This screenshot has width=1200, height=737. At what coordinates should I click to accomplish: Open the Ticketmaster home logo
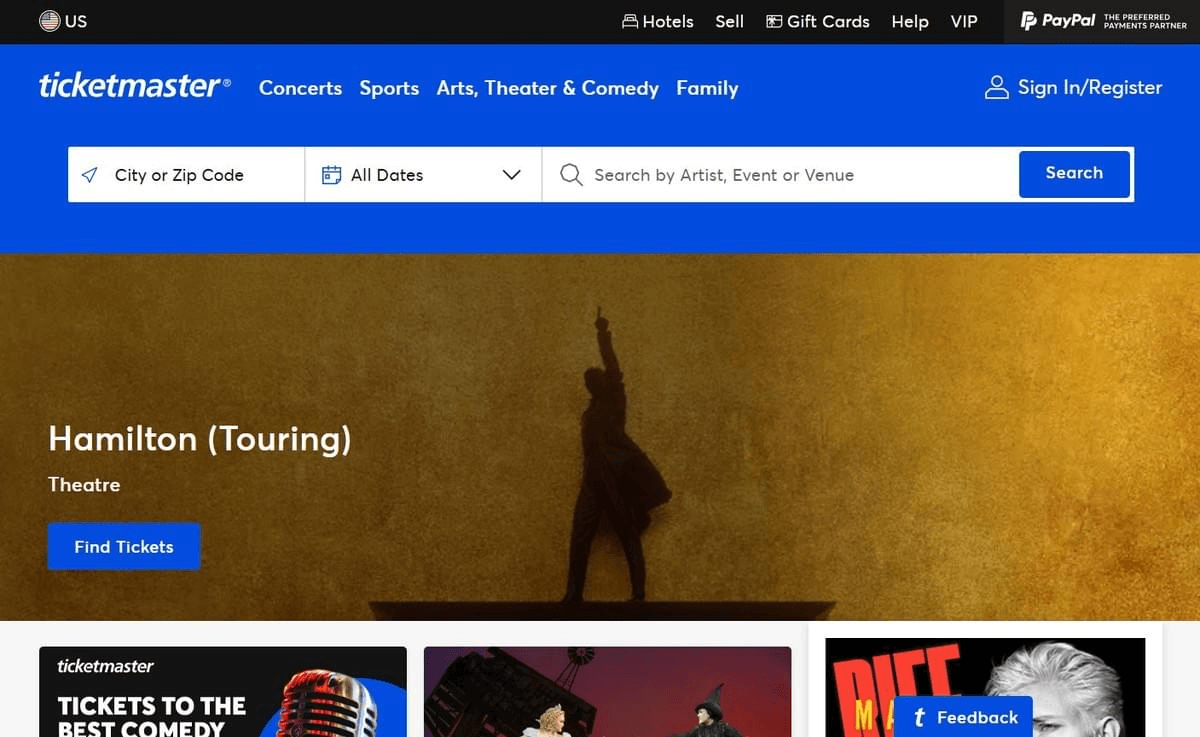point(134,87)
